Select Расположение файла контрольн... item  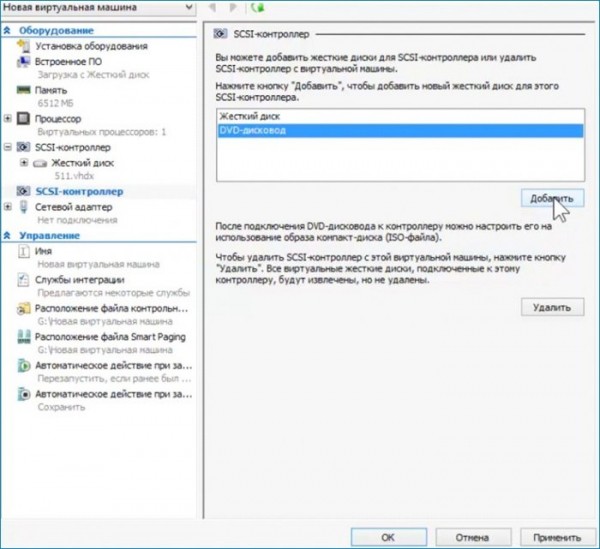(x=112, y=308)
